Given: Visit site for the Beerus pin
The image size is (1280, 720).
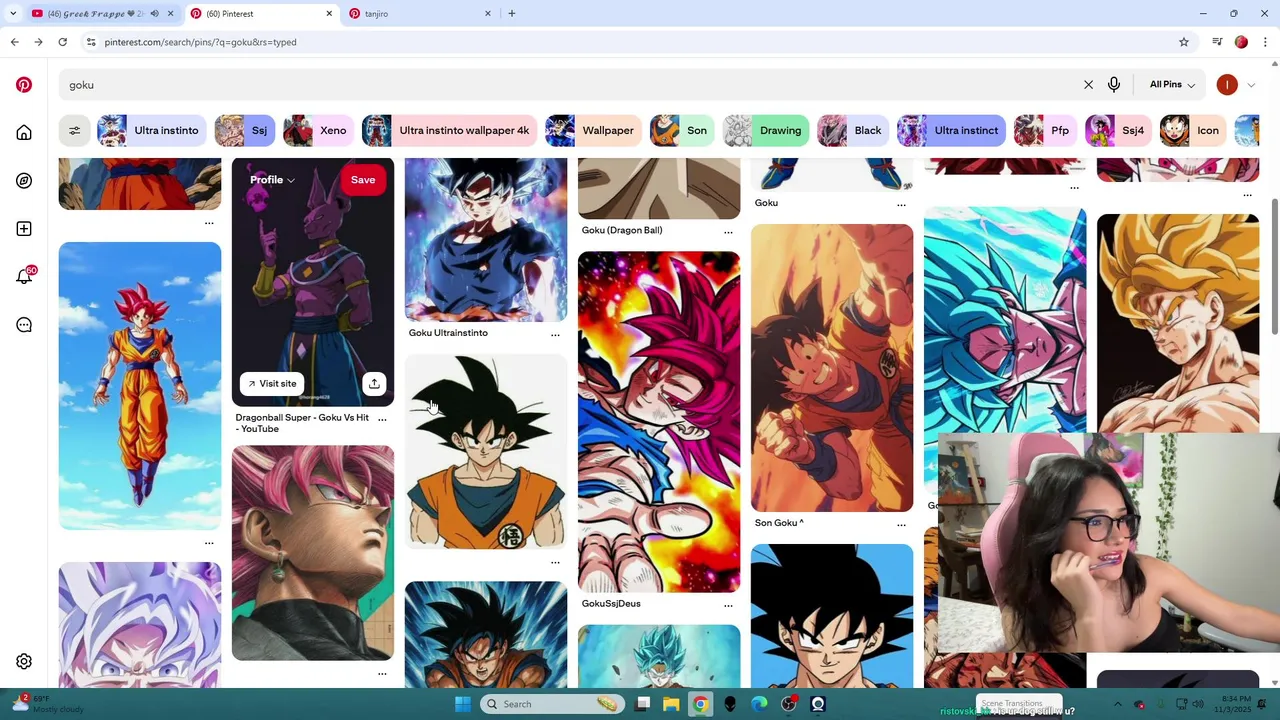Looking at the screenshot, I should 272,383.
